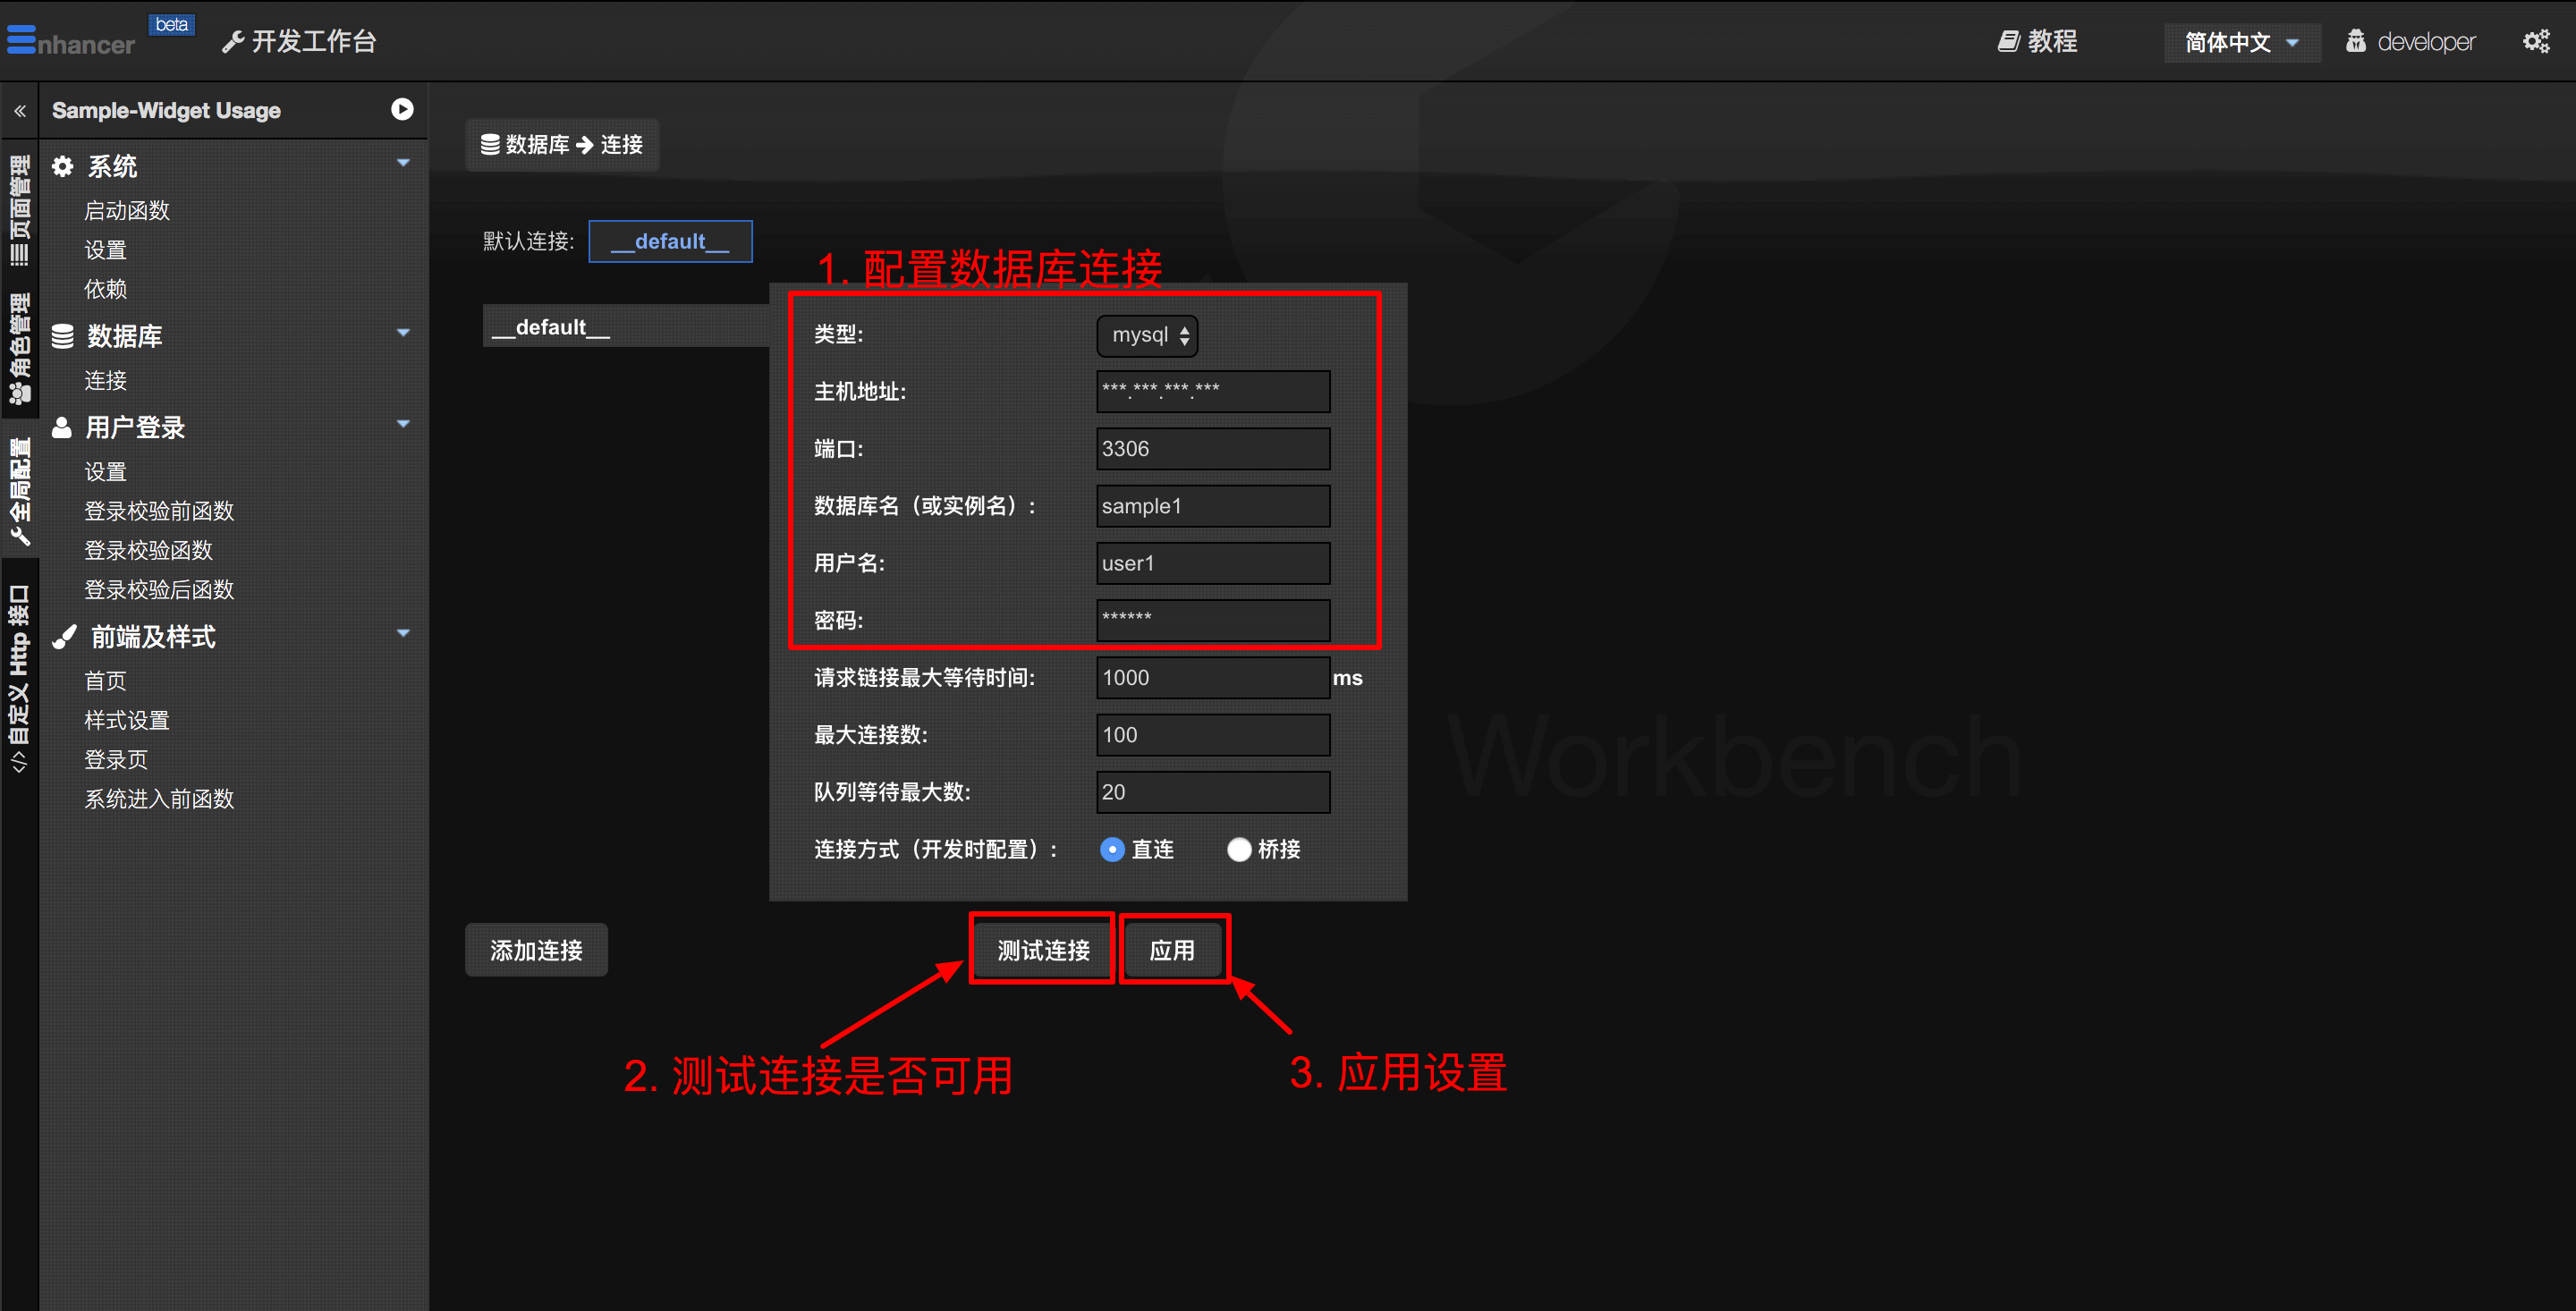The height and width of the screenshot is (1311, 2576).
Task: Open 登录校验函数 in sidebar
Action: point(149,550)
